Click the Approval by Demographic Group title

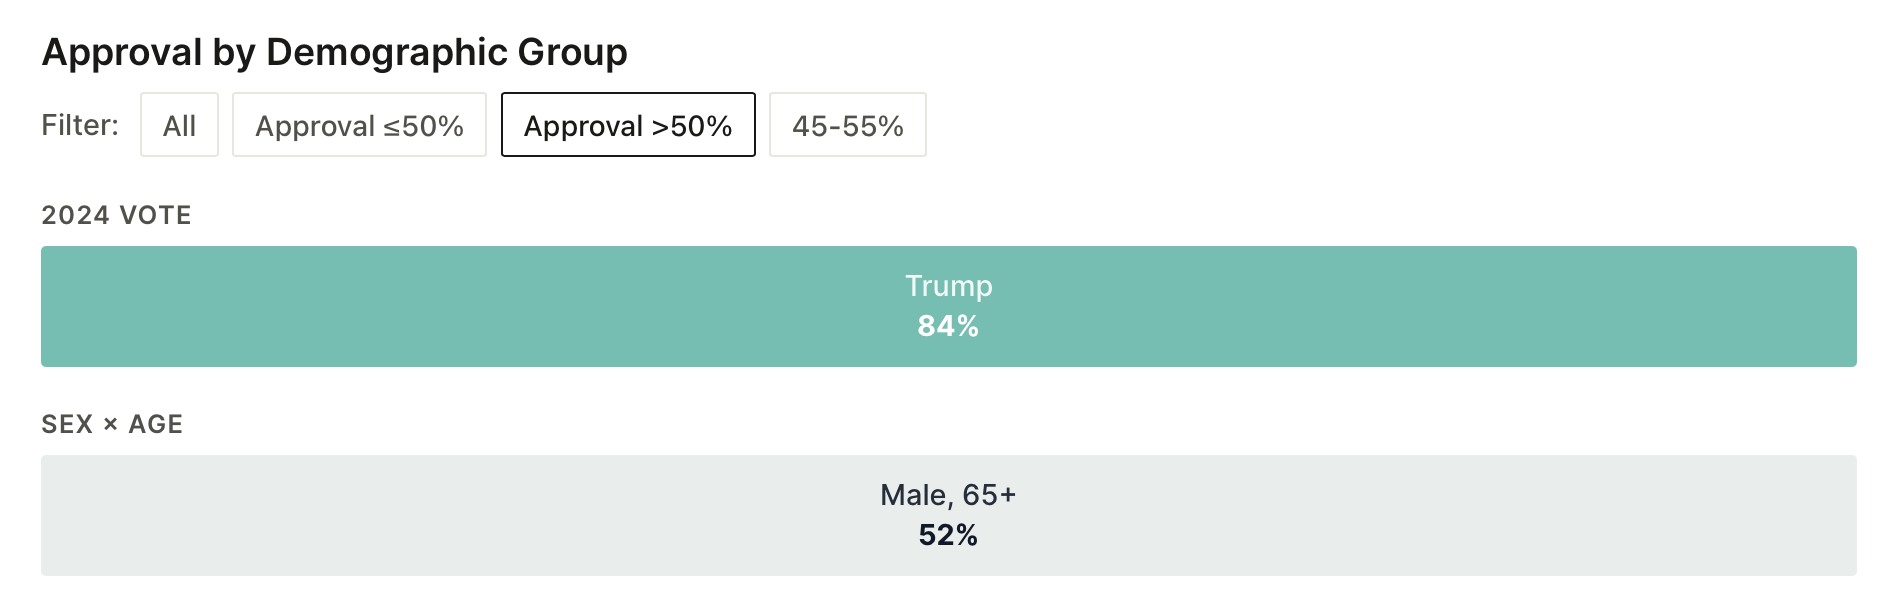click(335, 52)
